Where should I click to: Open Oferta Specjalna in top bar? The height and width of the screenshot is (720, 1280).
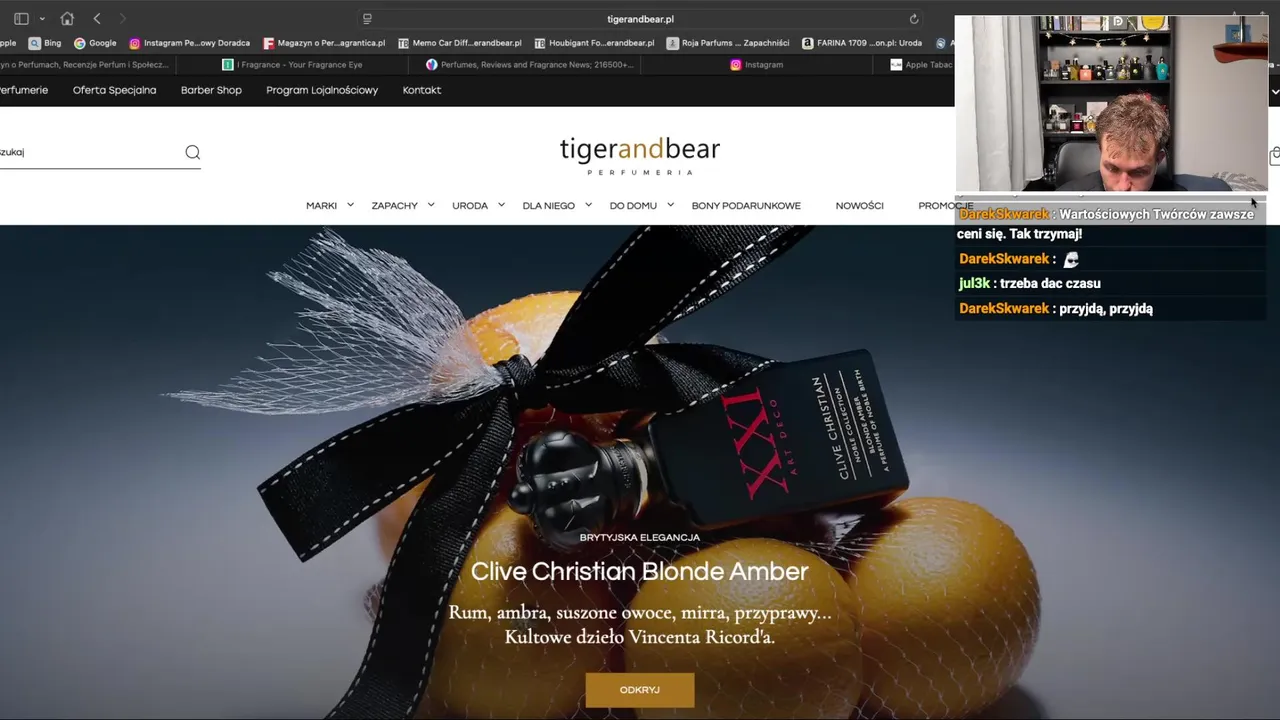(114, 90)
